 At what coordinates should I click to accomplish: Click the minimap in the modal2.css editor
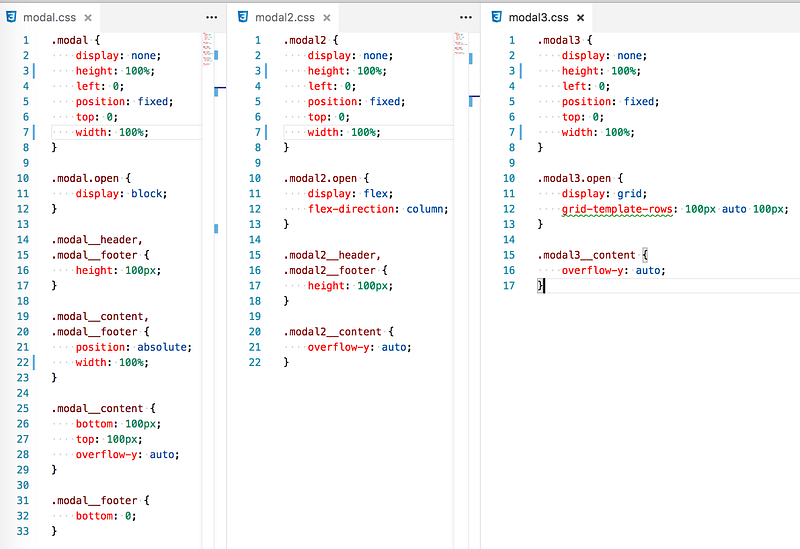459,44
